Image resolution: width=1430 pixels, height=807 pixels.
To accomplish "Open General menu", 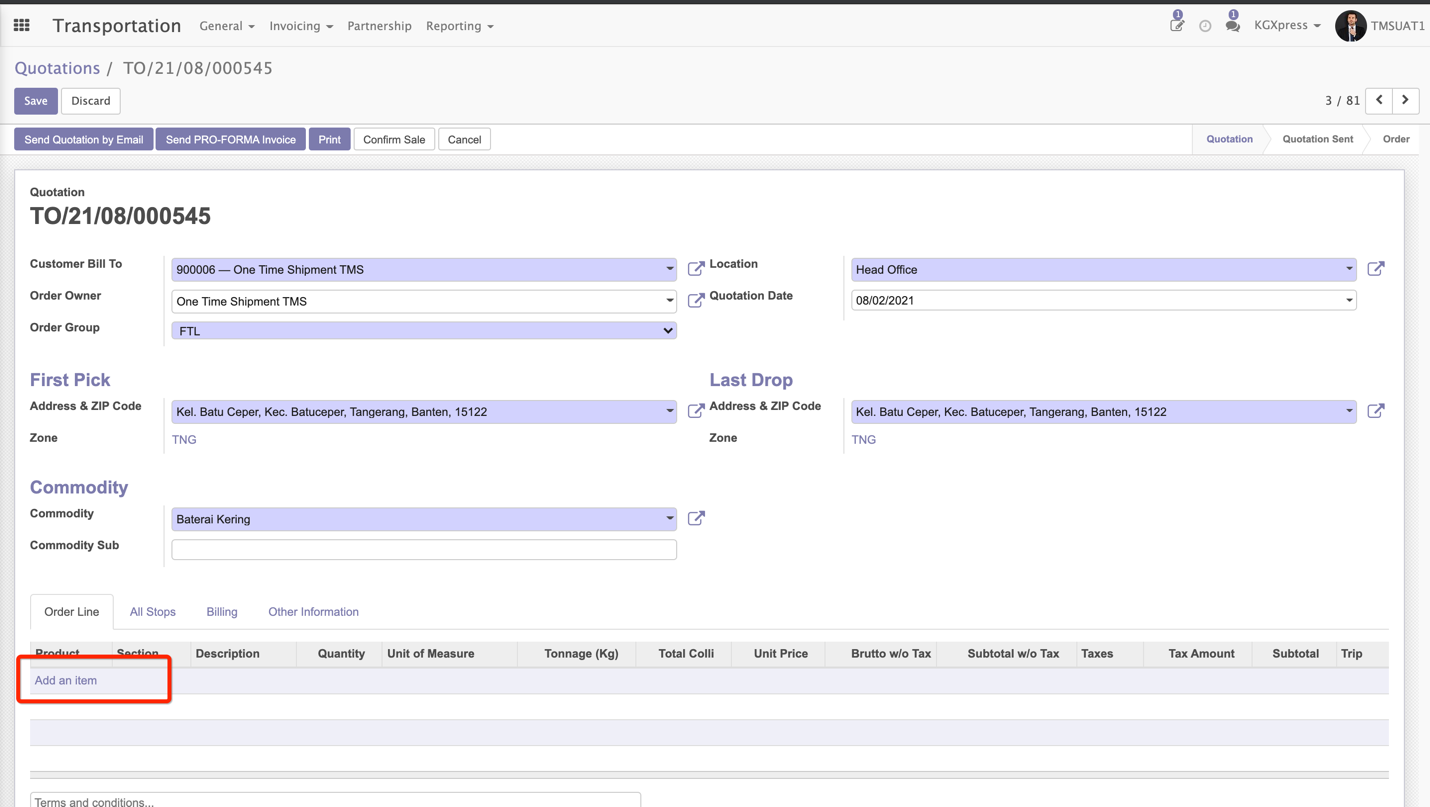I will (x=227, y=26).
